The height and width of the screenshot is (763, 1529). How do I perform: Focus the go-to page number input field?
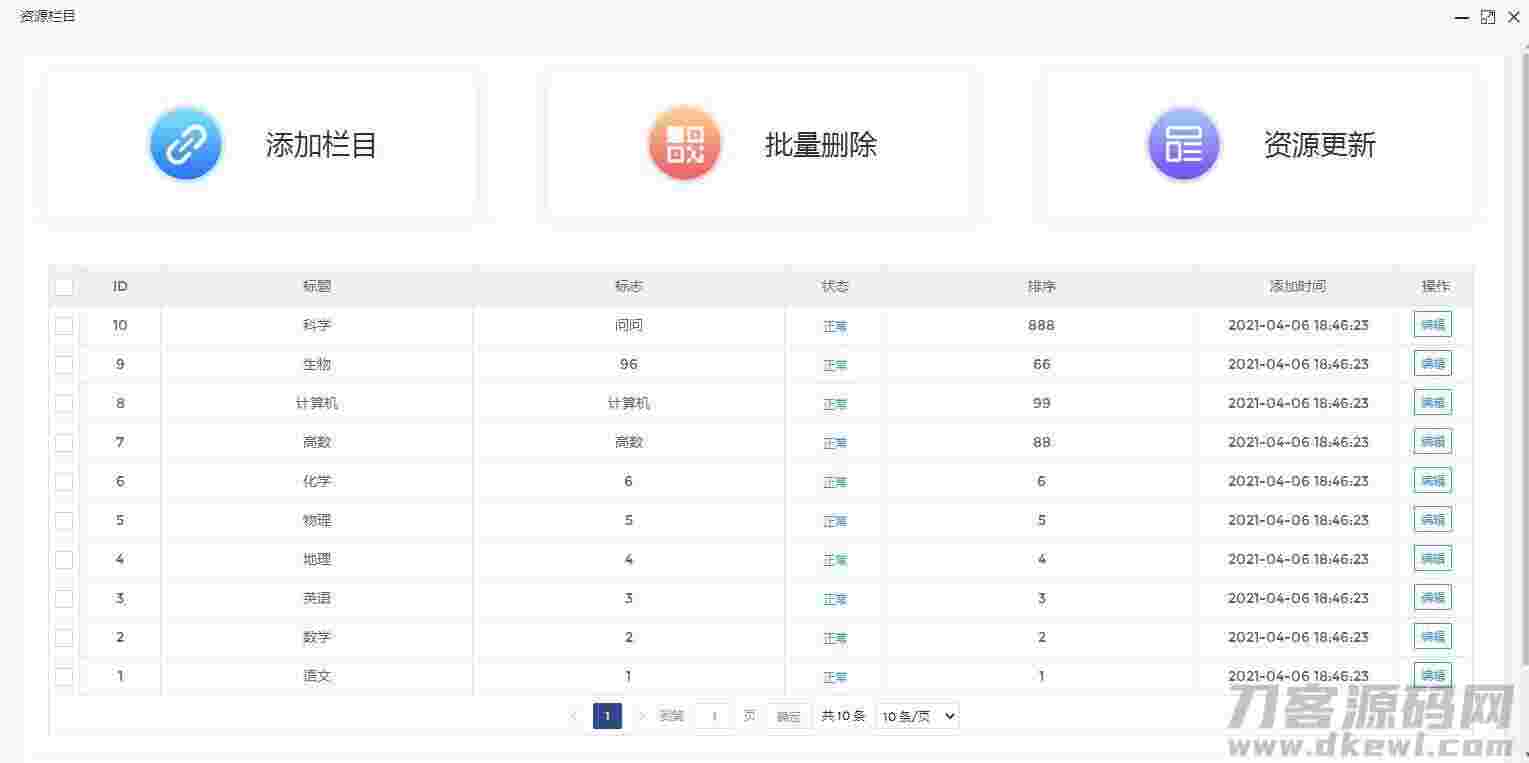click(713, 716)
